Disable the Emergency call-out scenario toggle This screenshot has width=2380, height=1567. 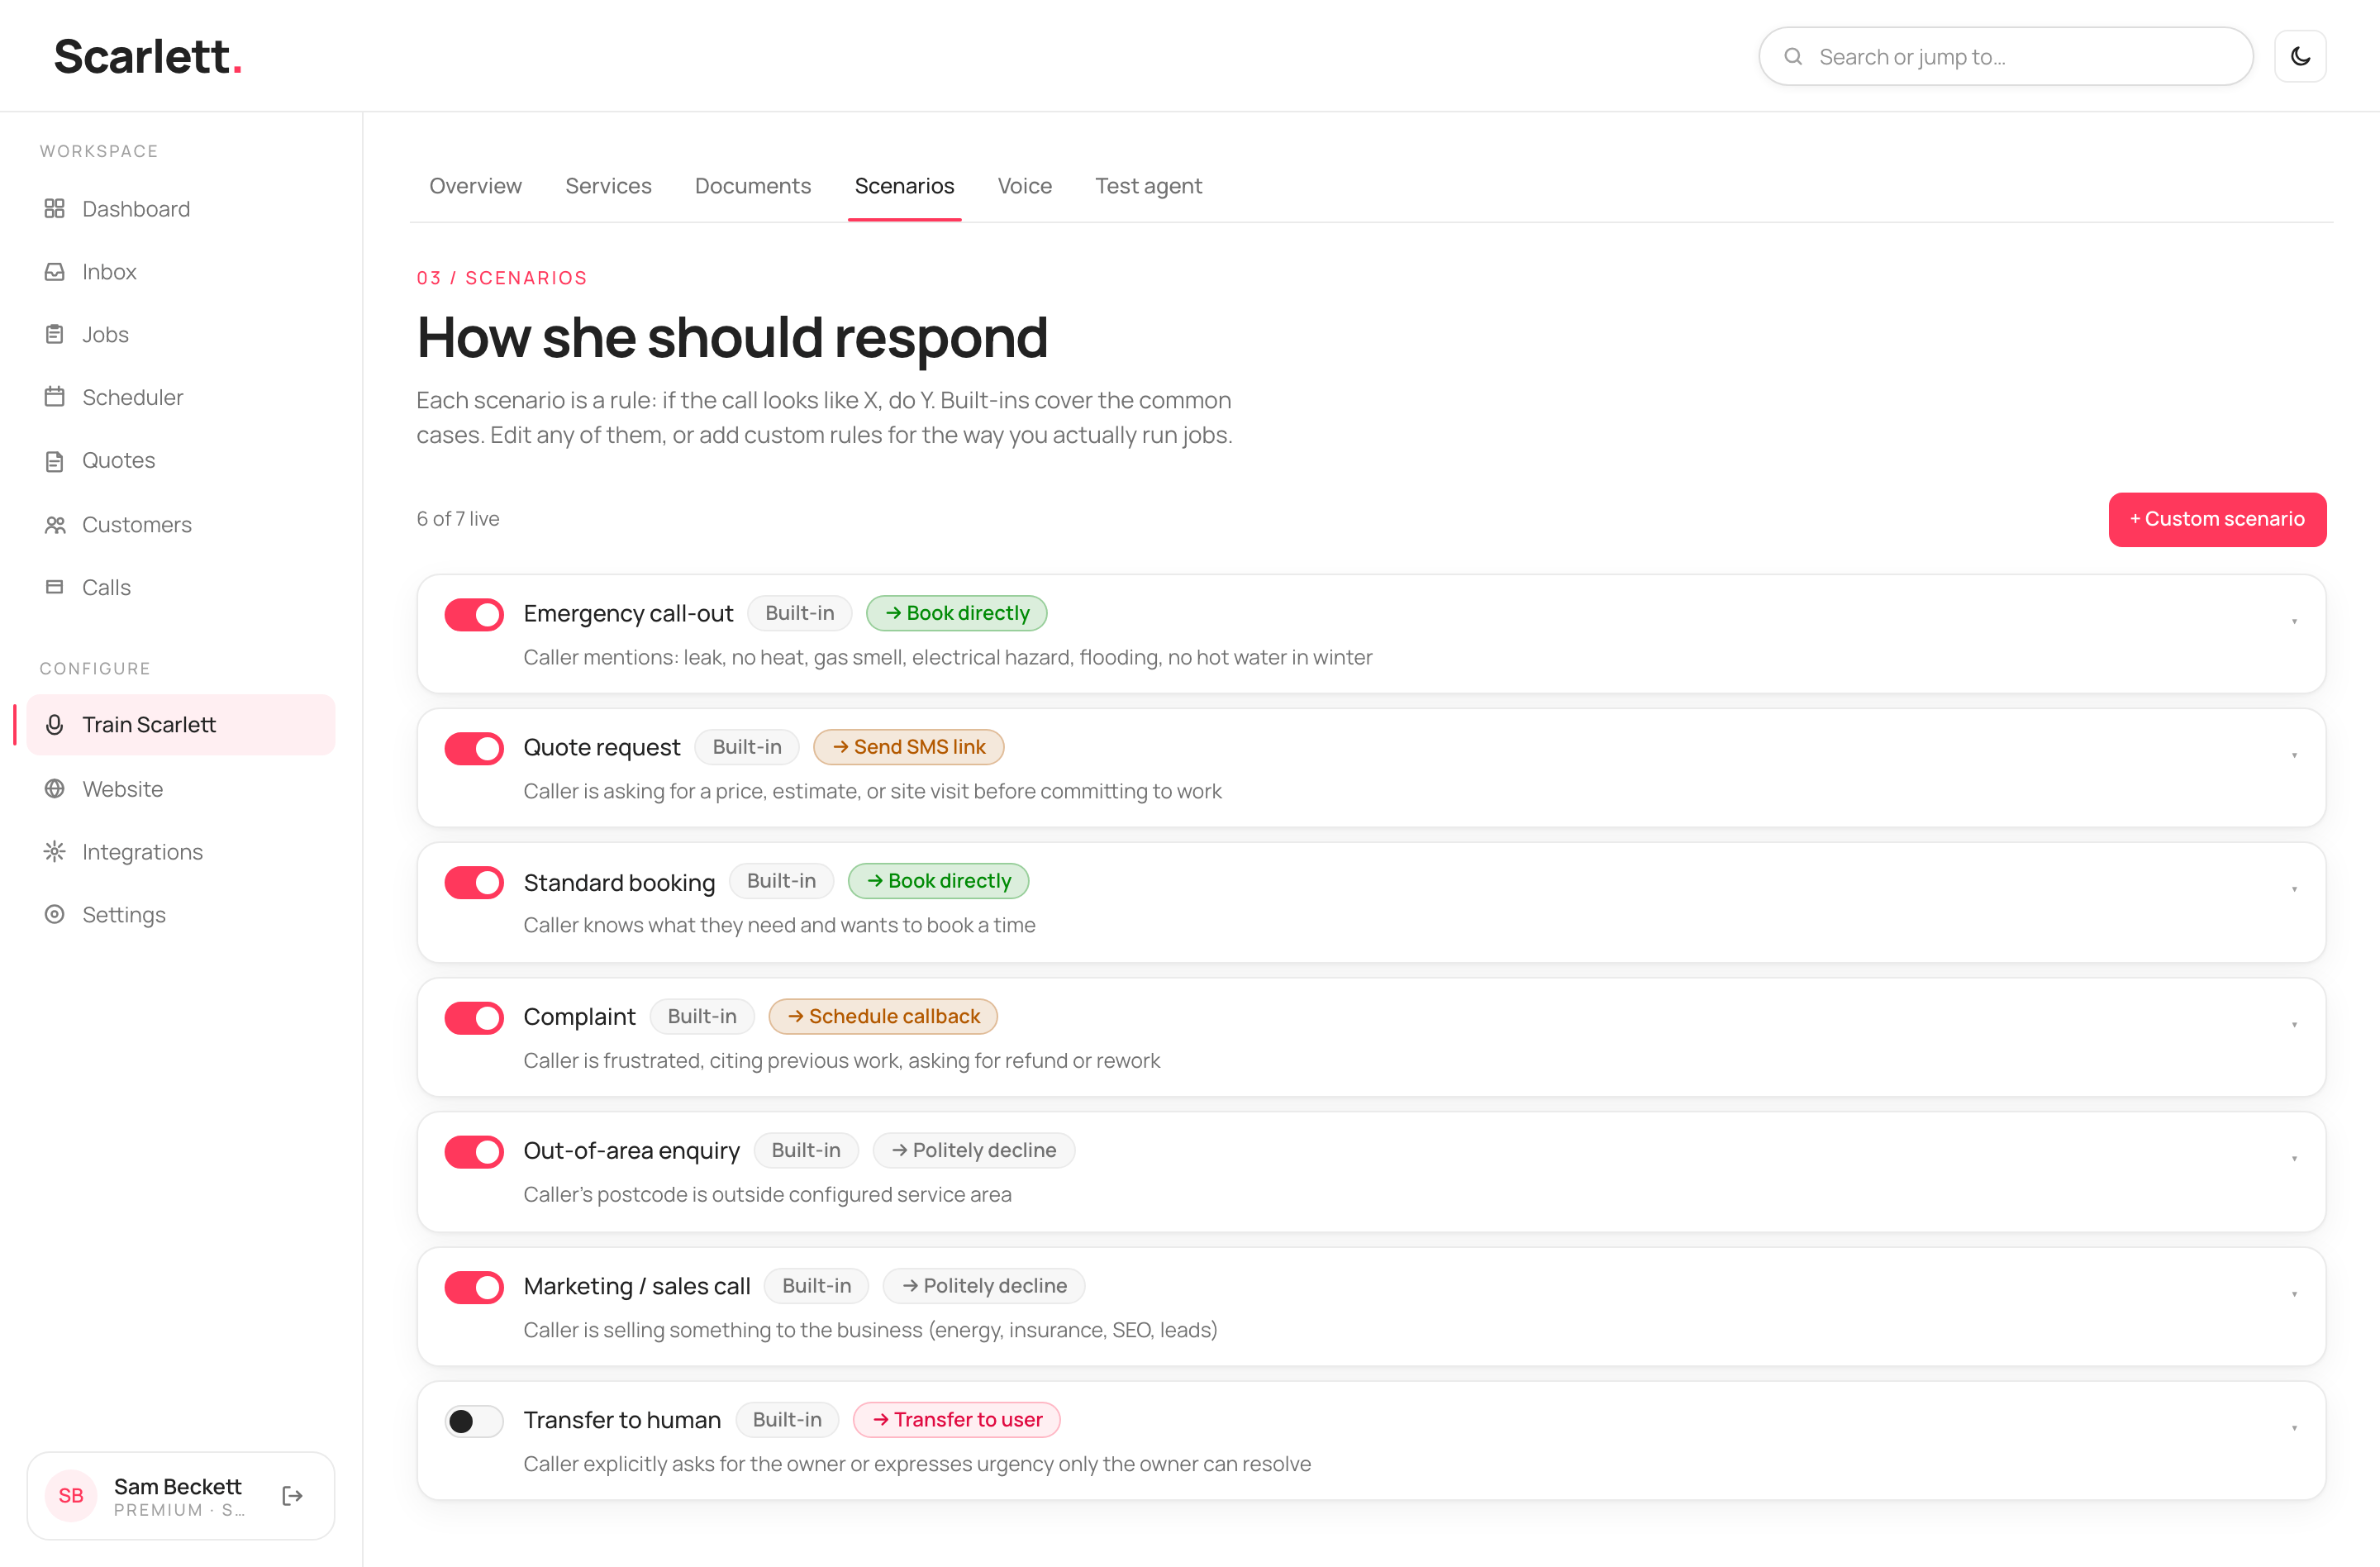pos(474,615)
